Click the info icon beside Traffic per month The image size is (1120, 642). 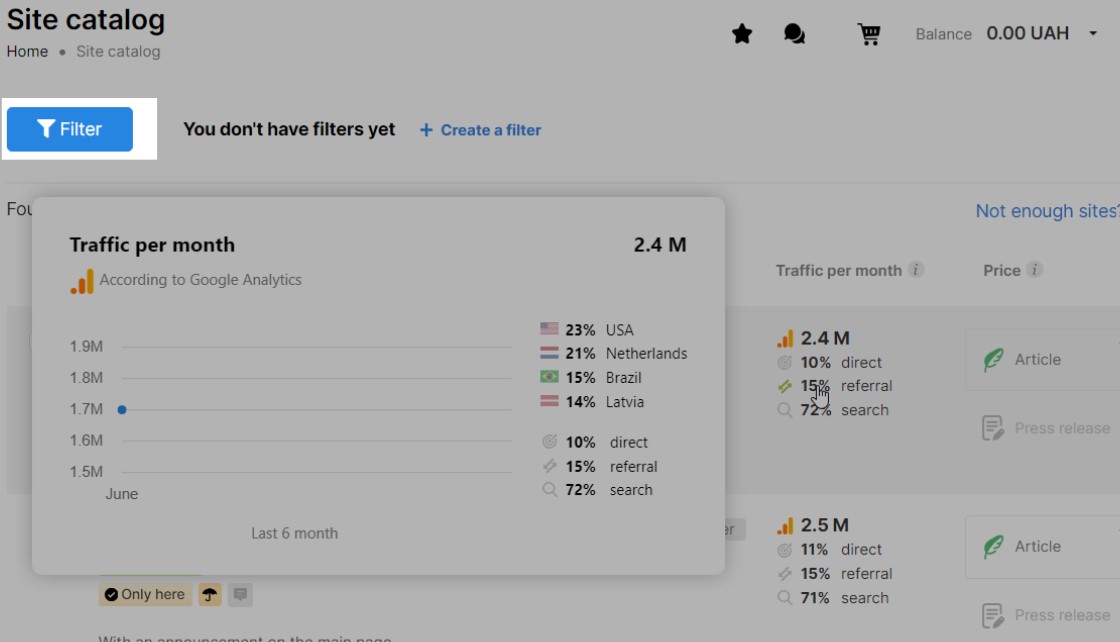[x=916, y=270]
